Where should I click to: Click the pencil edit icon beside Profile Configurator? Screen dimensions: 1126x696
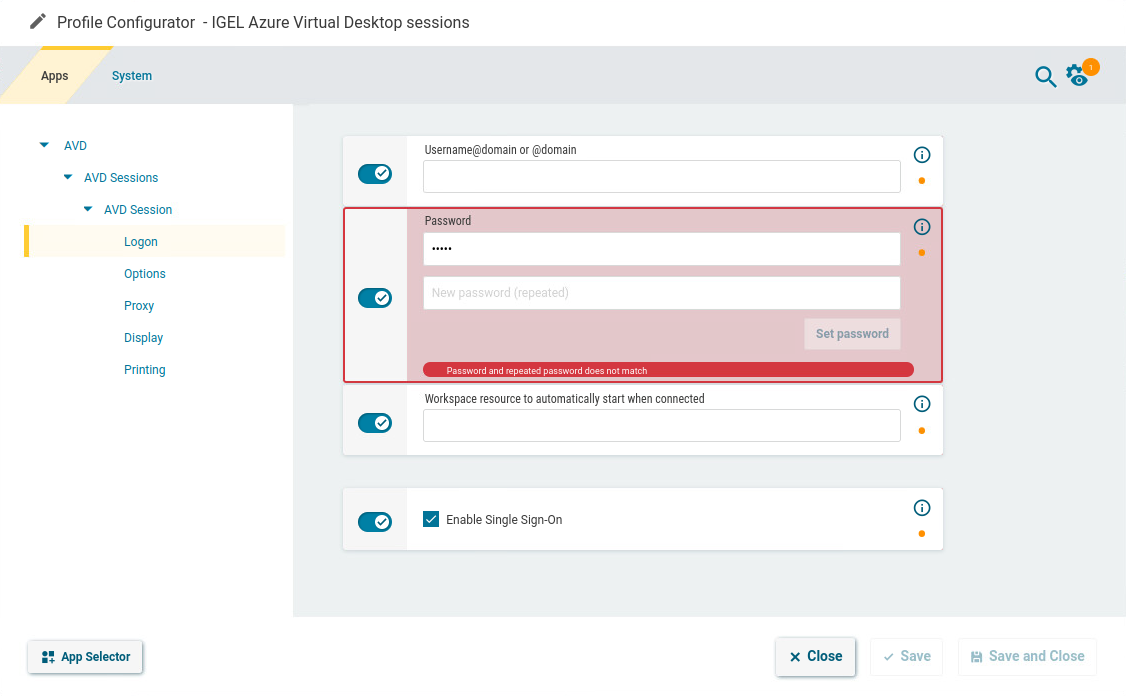click(38, 21)
